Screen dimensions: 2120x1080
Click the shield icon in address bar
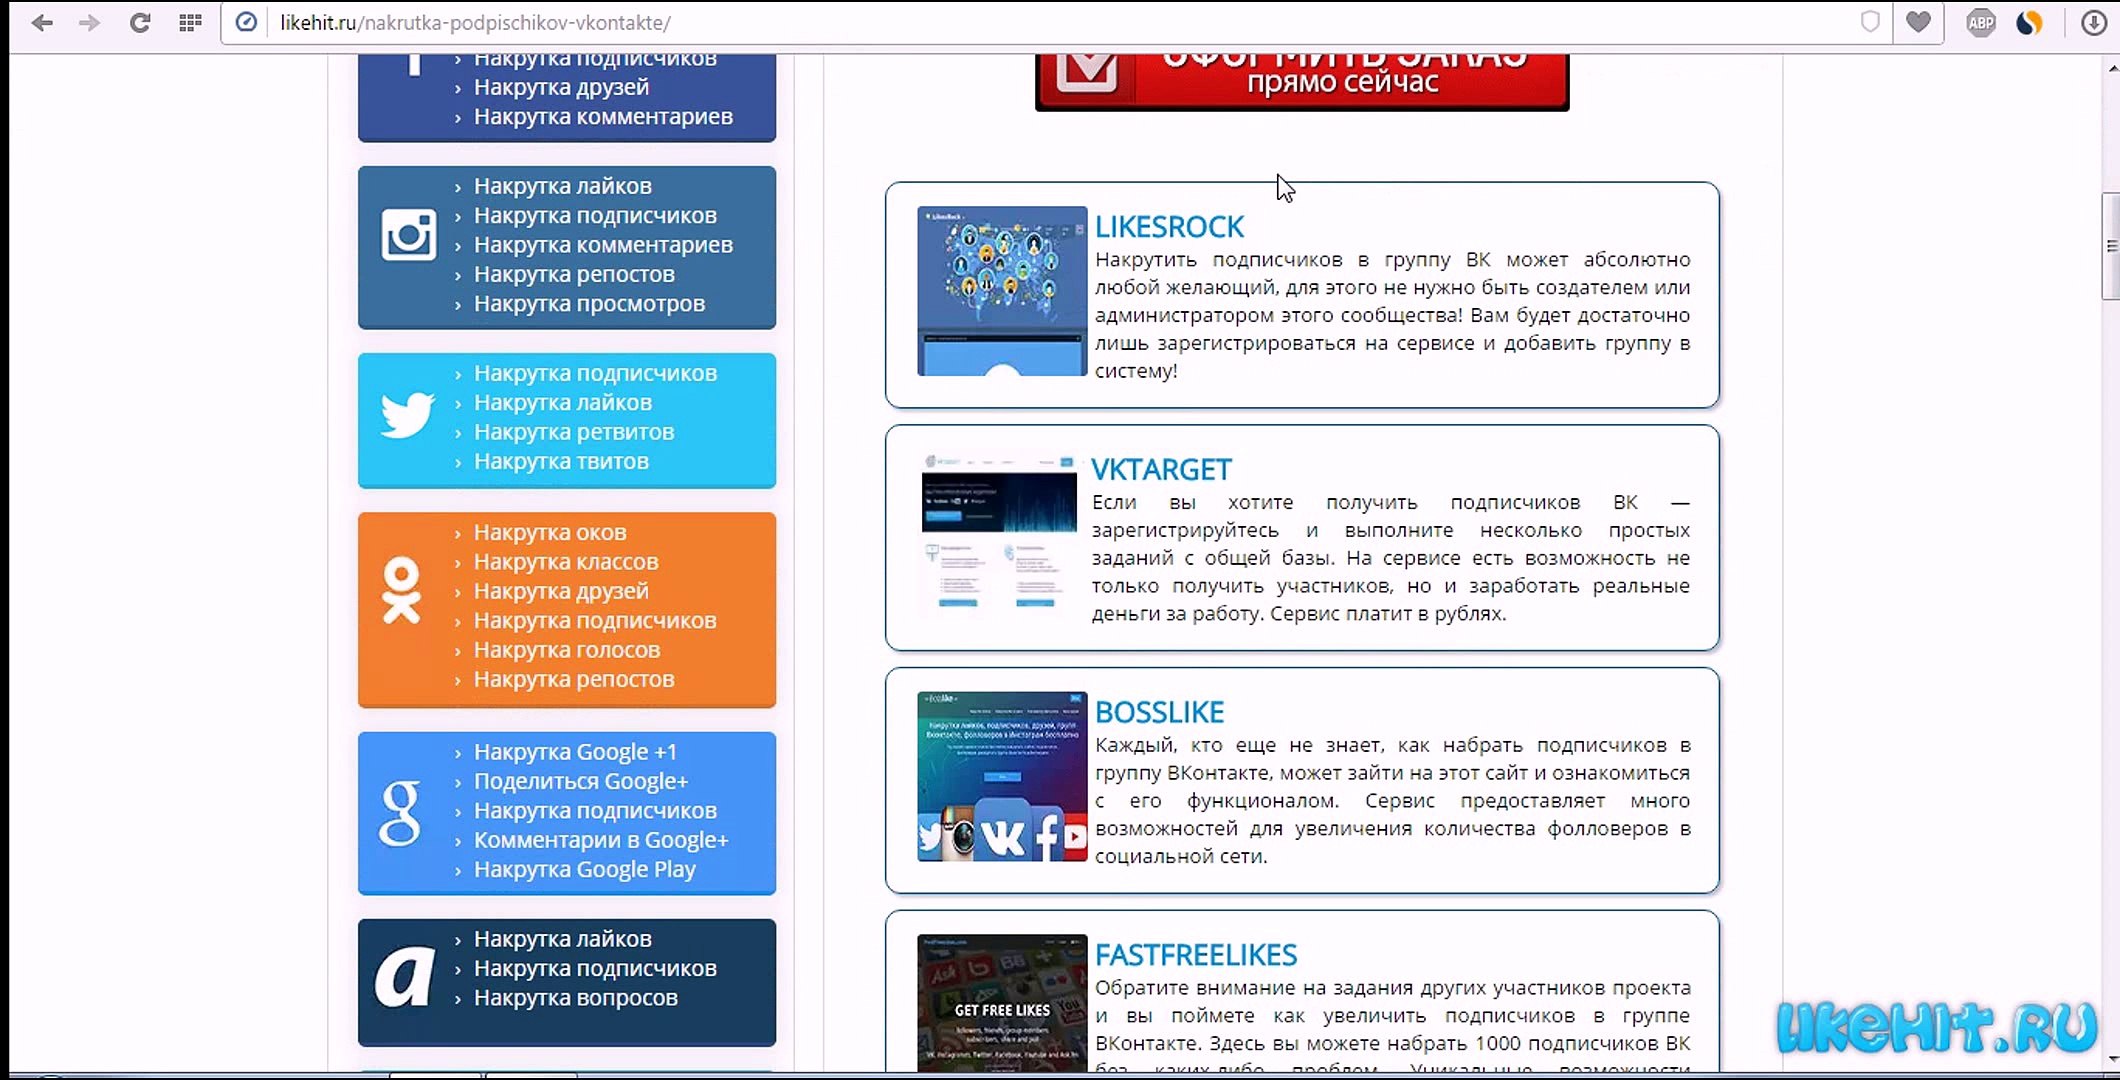point(1870,22)
